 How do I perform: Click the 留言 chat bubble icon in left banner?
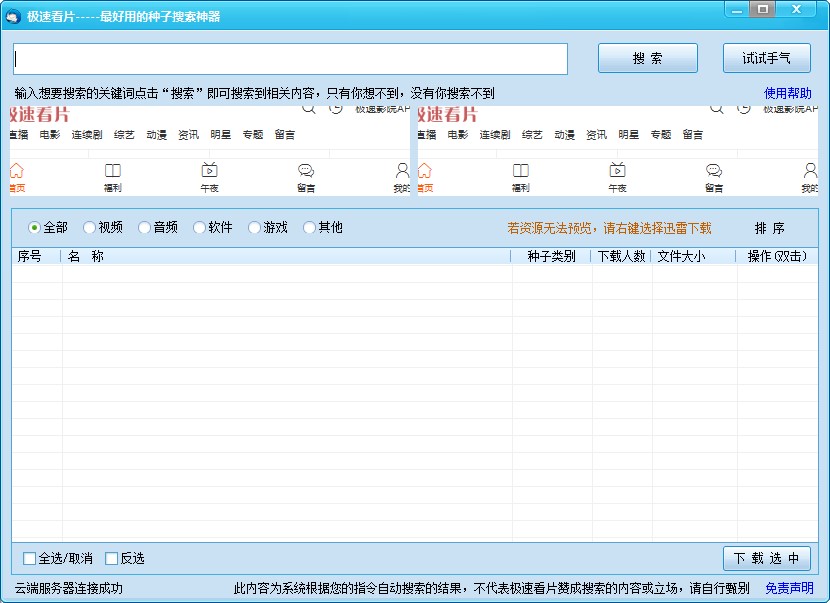[x=306, y=171]
